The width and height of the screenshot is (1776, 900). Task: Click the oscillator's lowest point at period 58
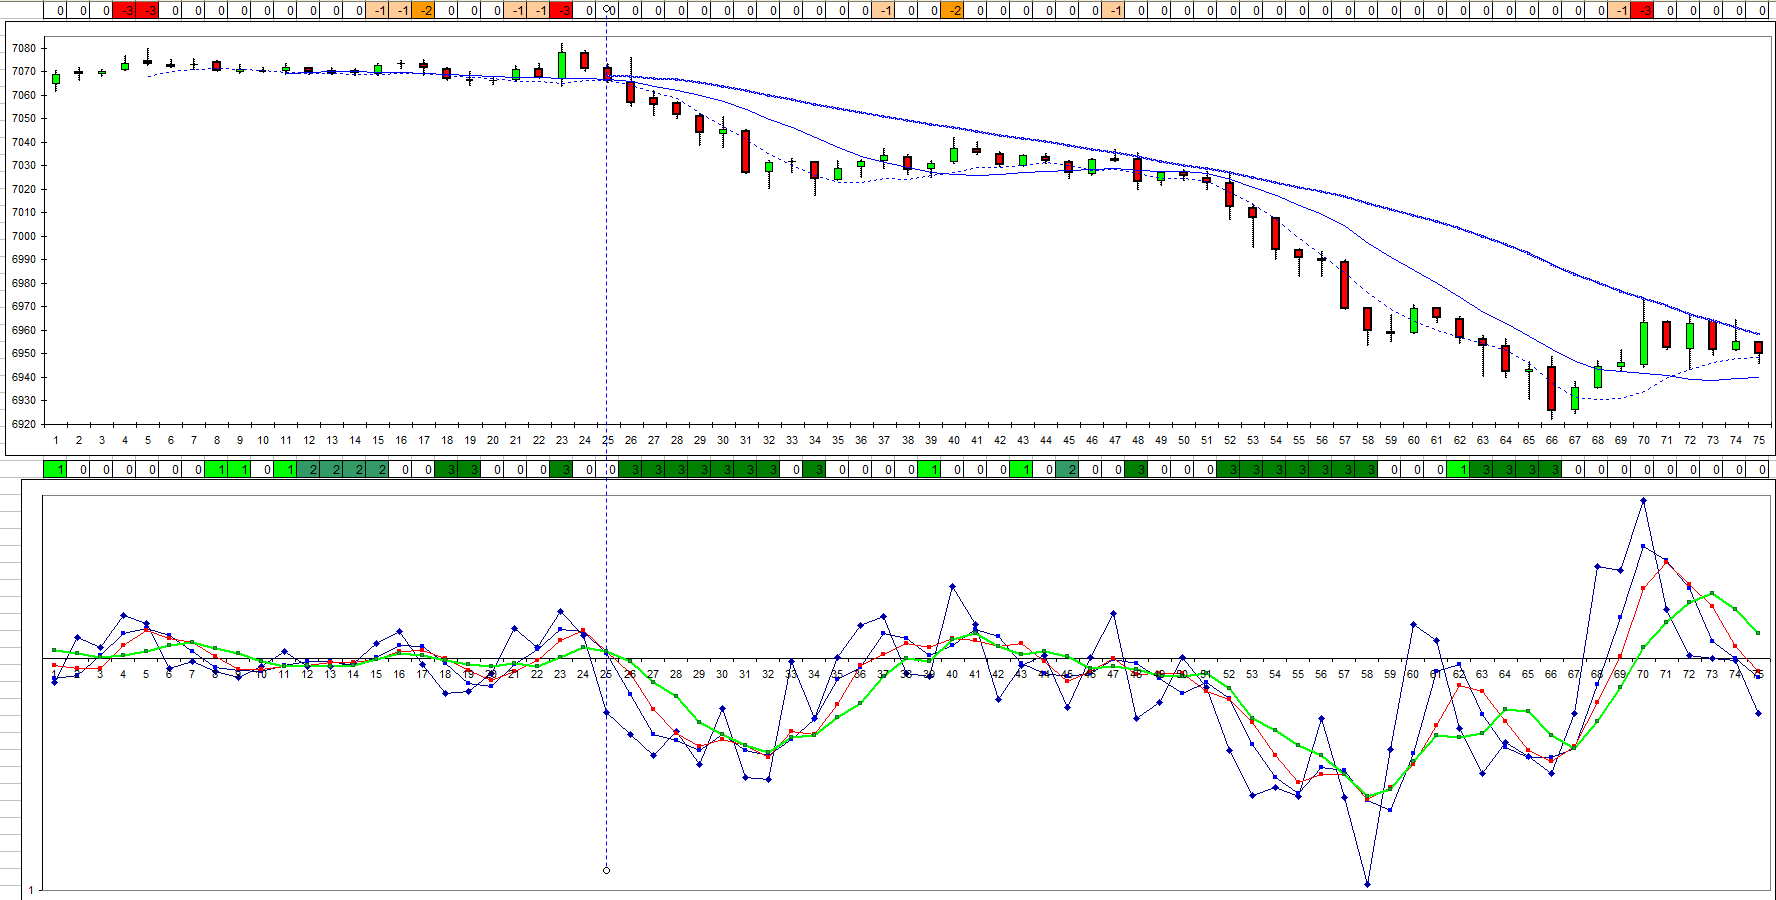point(1367,884)
